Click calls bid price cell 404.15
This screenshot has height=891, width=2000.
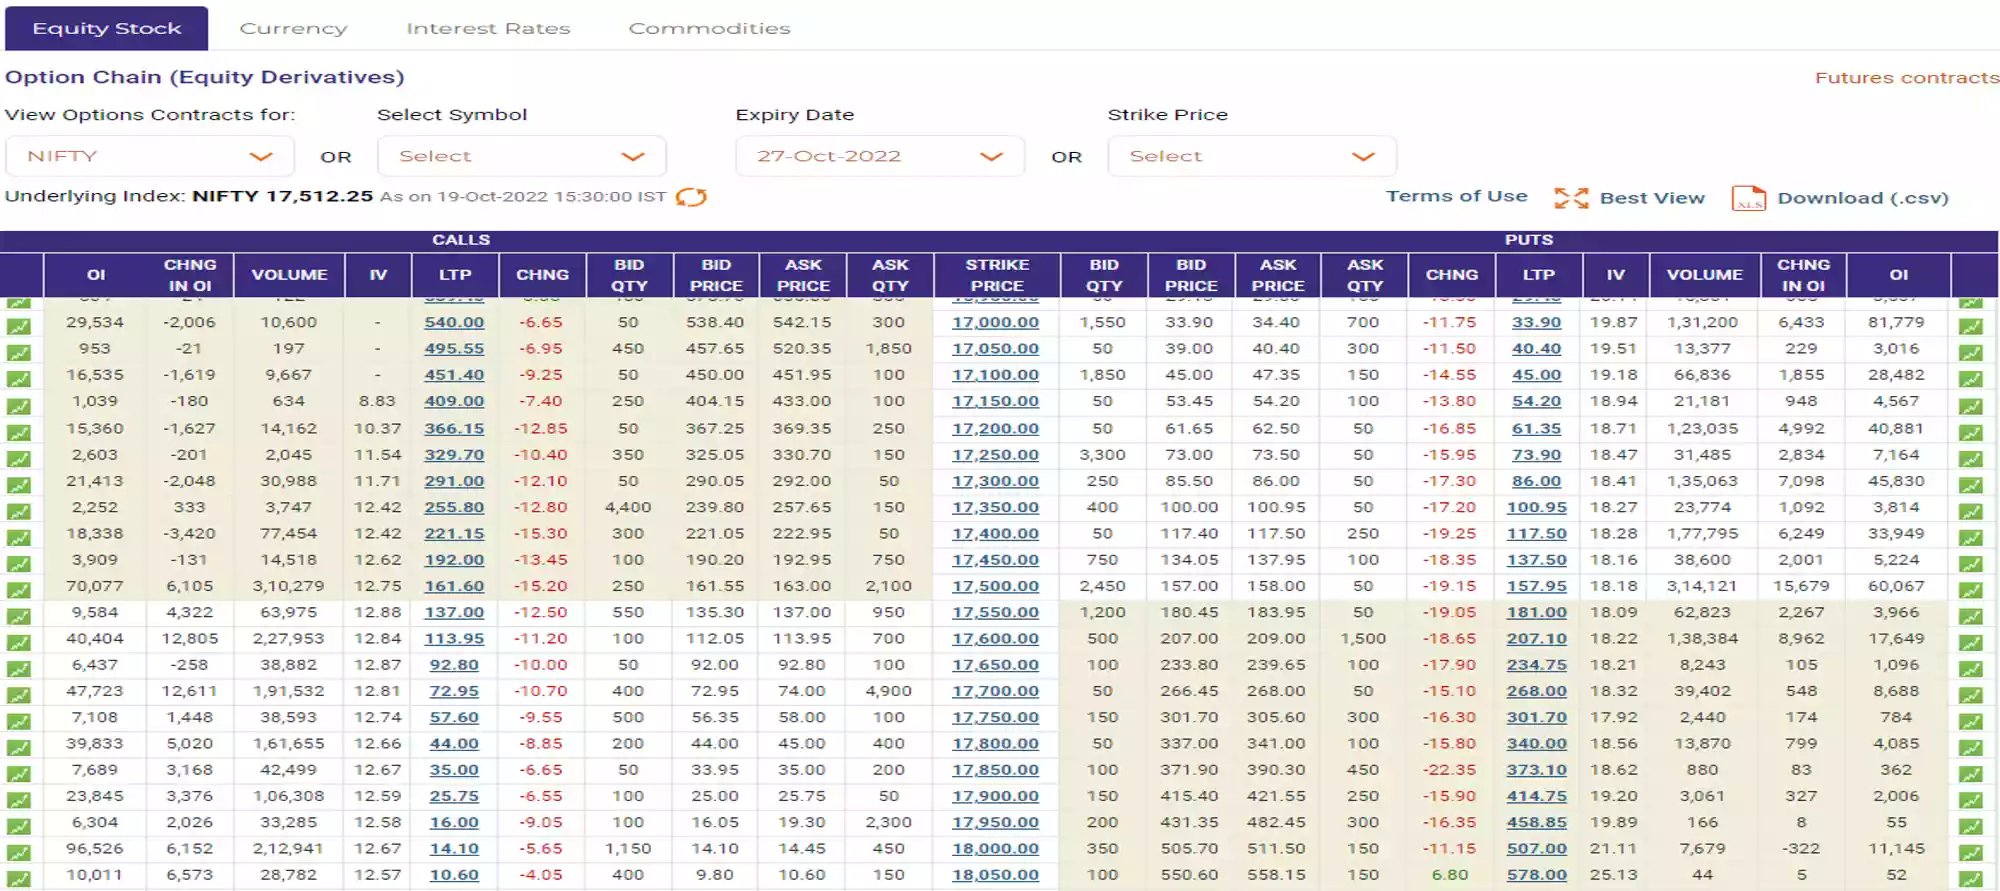click(715, 401)
